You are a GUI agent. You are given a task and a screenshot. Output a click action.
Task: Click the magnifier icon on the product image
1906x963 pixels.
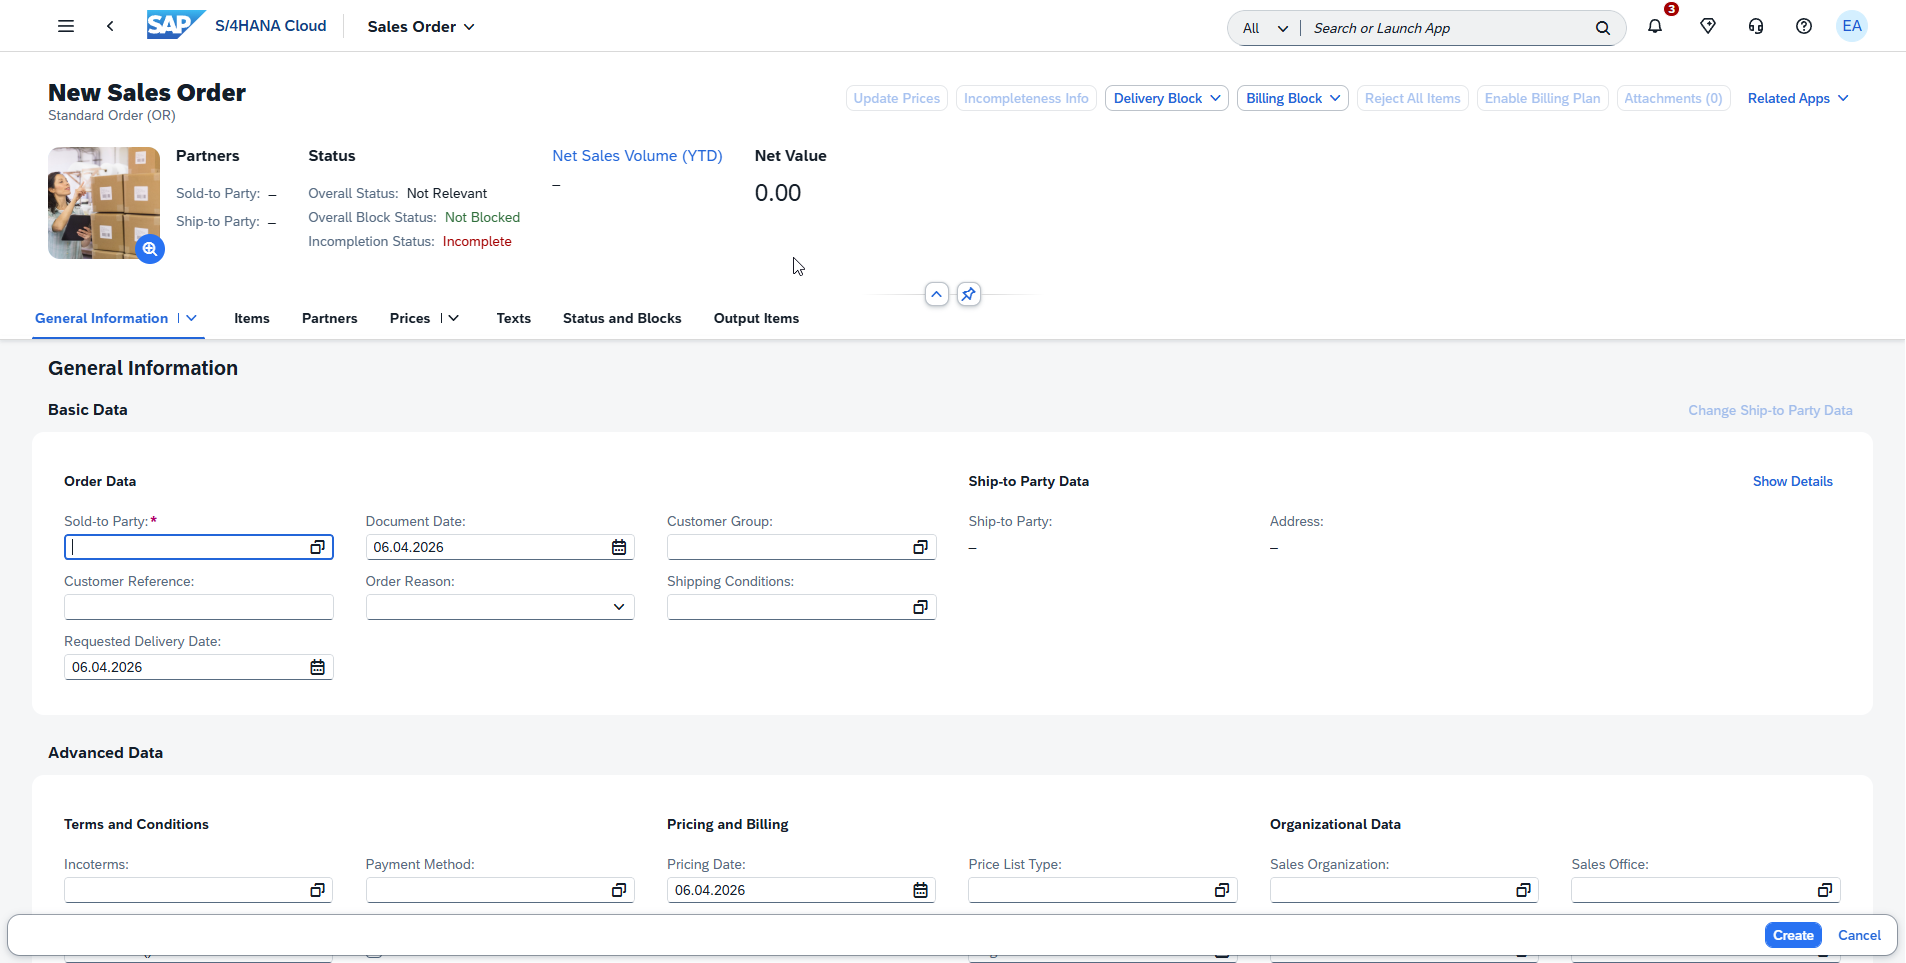pos(149,249)
